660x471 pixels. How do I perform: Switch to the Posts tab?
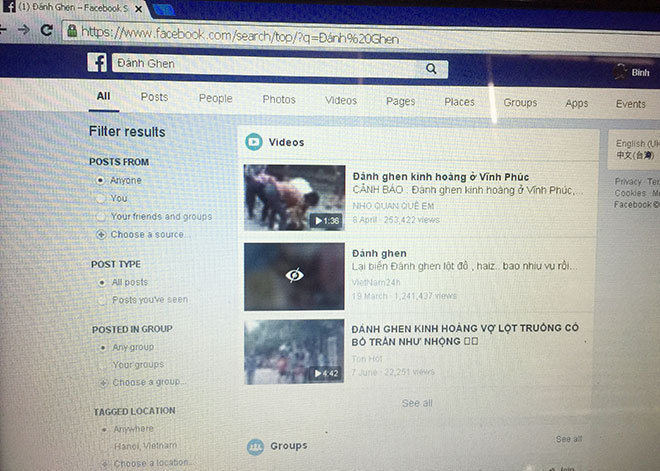(154, 97)
